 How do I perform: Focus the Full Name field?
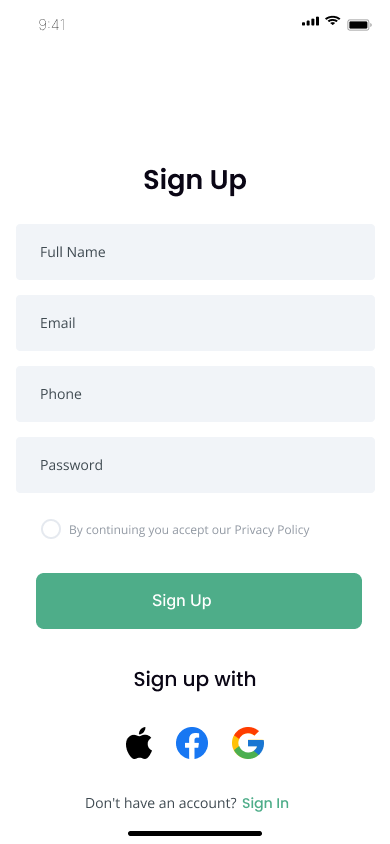pyautogui.click(x=195, y=252)
